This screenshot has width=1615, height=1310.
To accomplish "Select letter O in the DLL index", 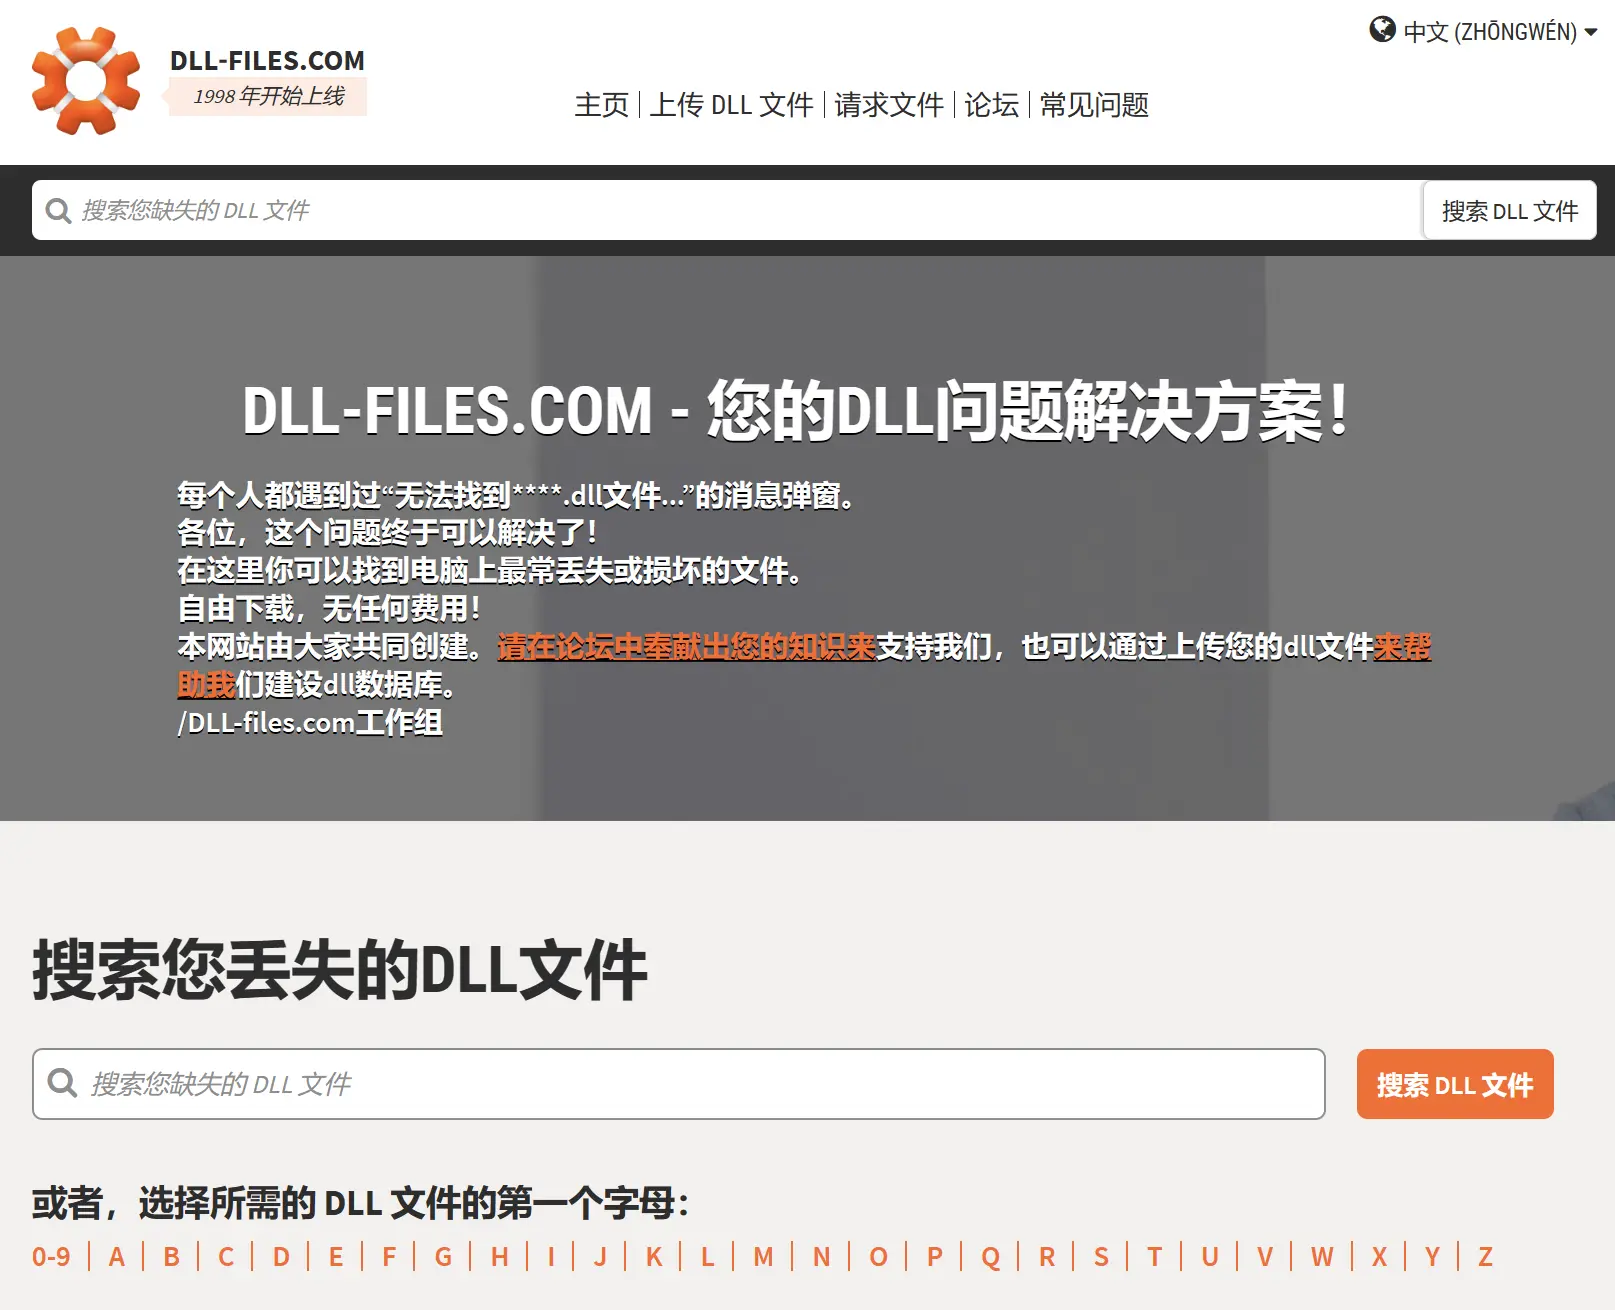I will 878,1257.
